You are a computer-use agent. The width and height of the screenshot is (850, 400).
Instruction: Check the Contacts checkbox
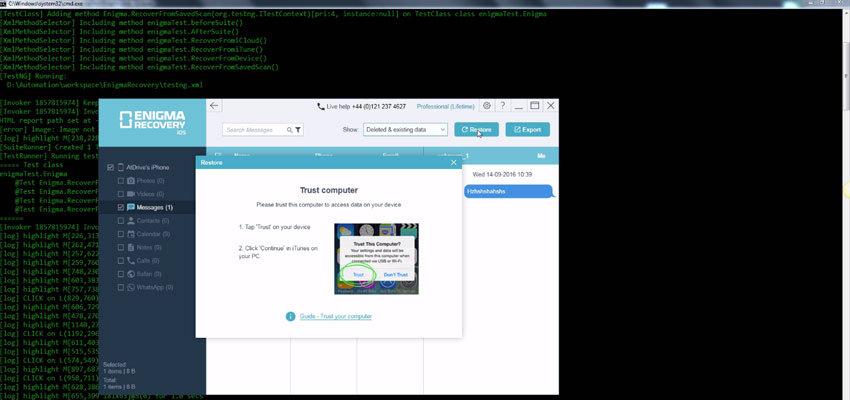[120, 221]
